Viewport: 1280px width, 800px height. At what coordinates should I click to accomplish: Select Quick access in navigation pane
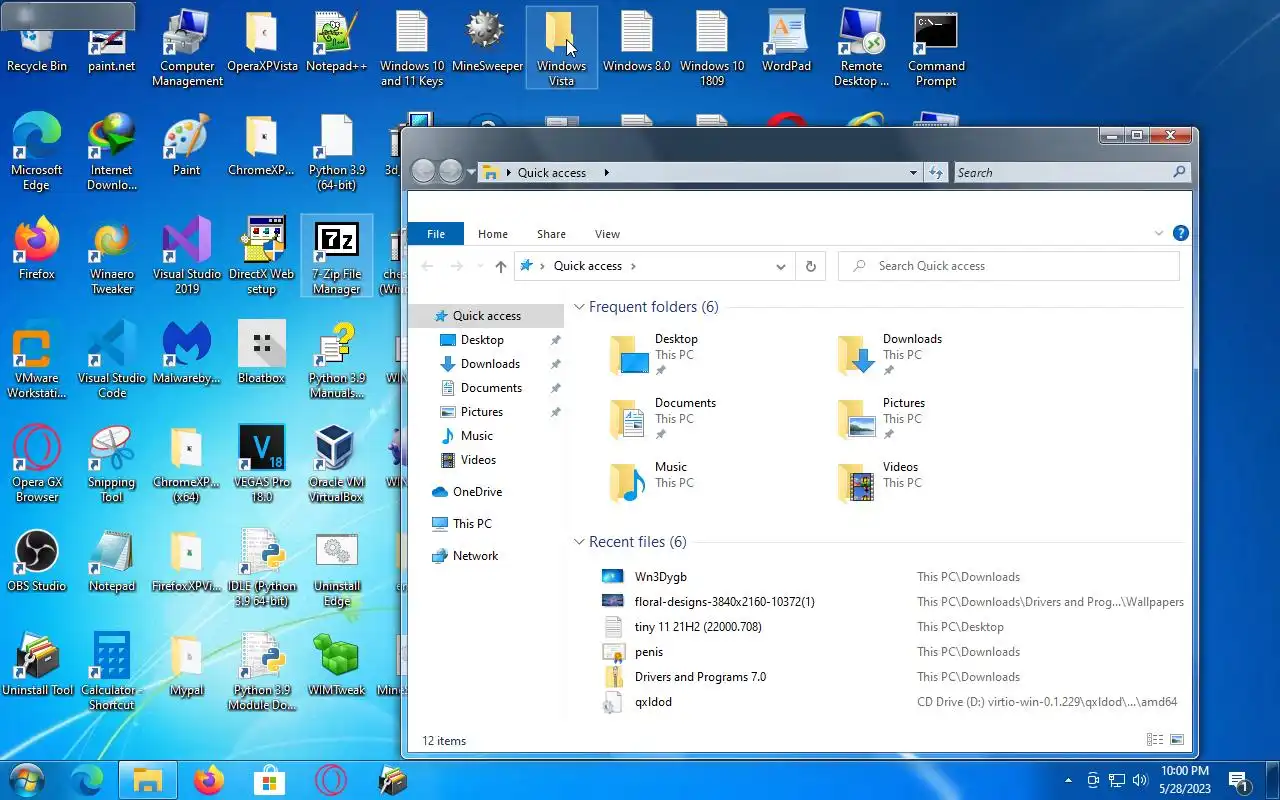[x=486, y=316]
